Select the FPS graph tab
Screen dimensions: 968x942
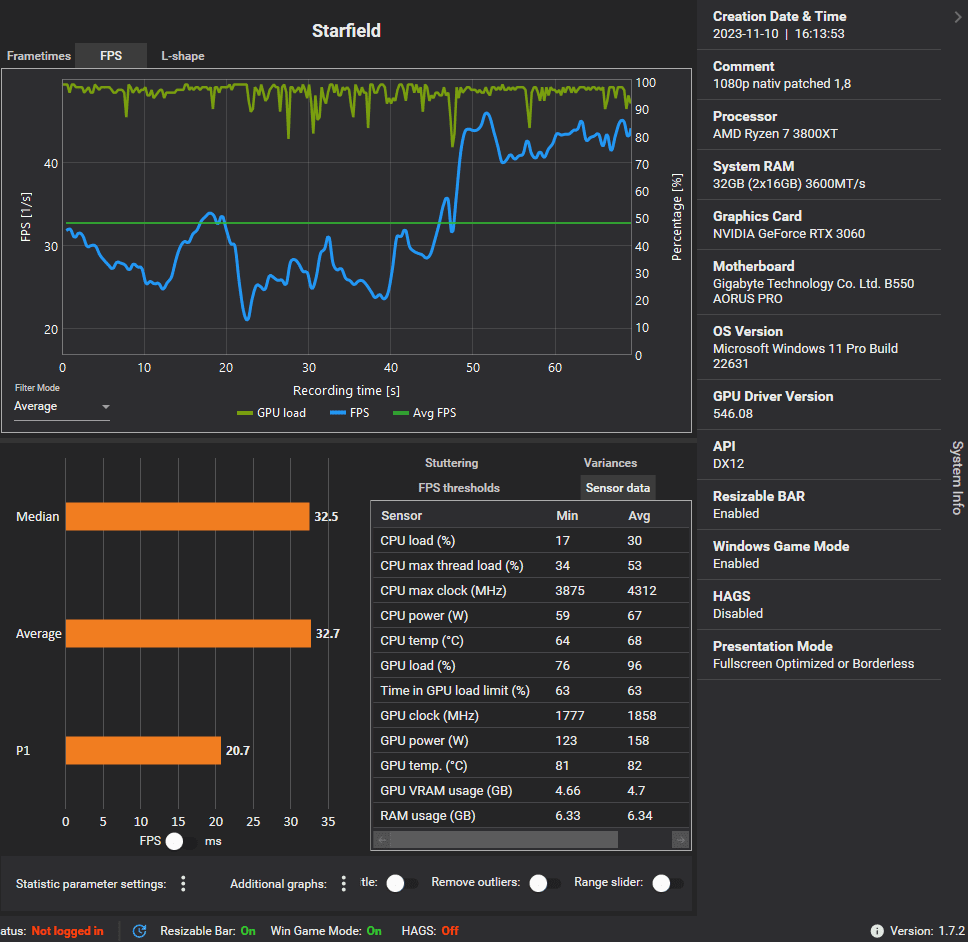click(111, 56)
